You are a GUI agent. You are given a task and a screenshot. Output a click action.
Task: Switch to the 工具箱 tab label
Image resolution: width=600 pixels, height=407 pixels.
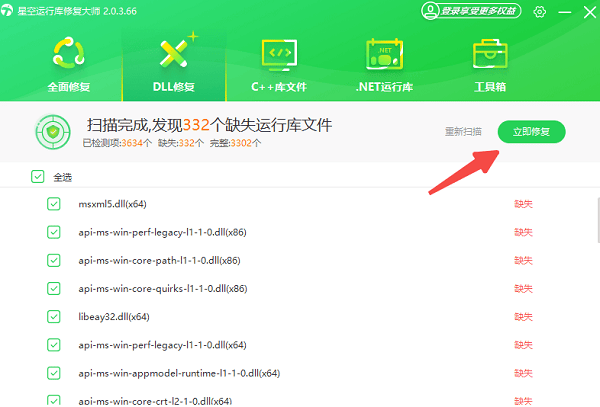[x=488, y=86]
